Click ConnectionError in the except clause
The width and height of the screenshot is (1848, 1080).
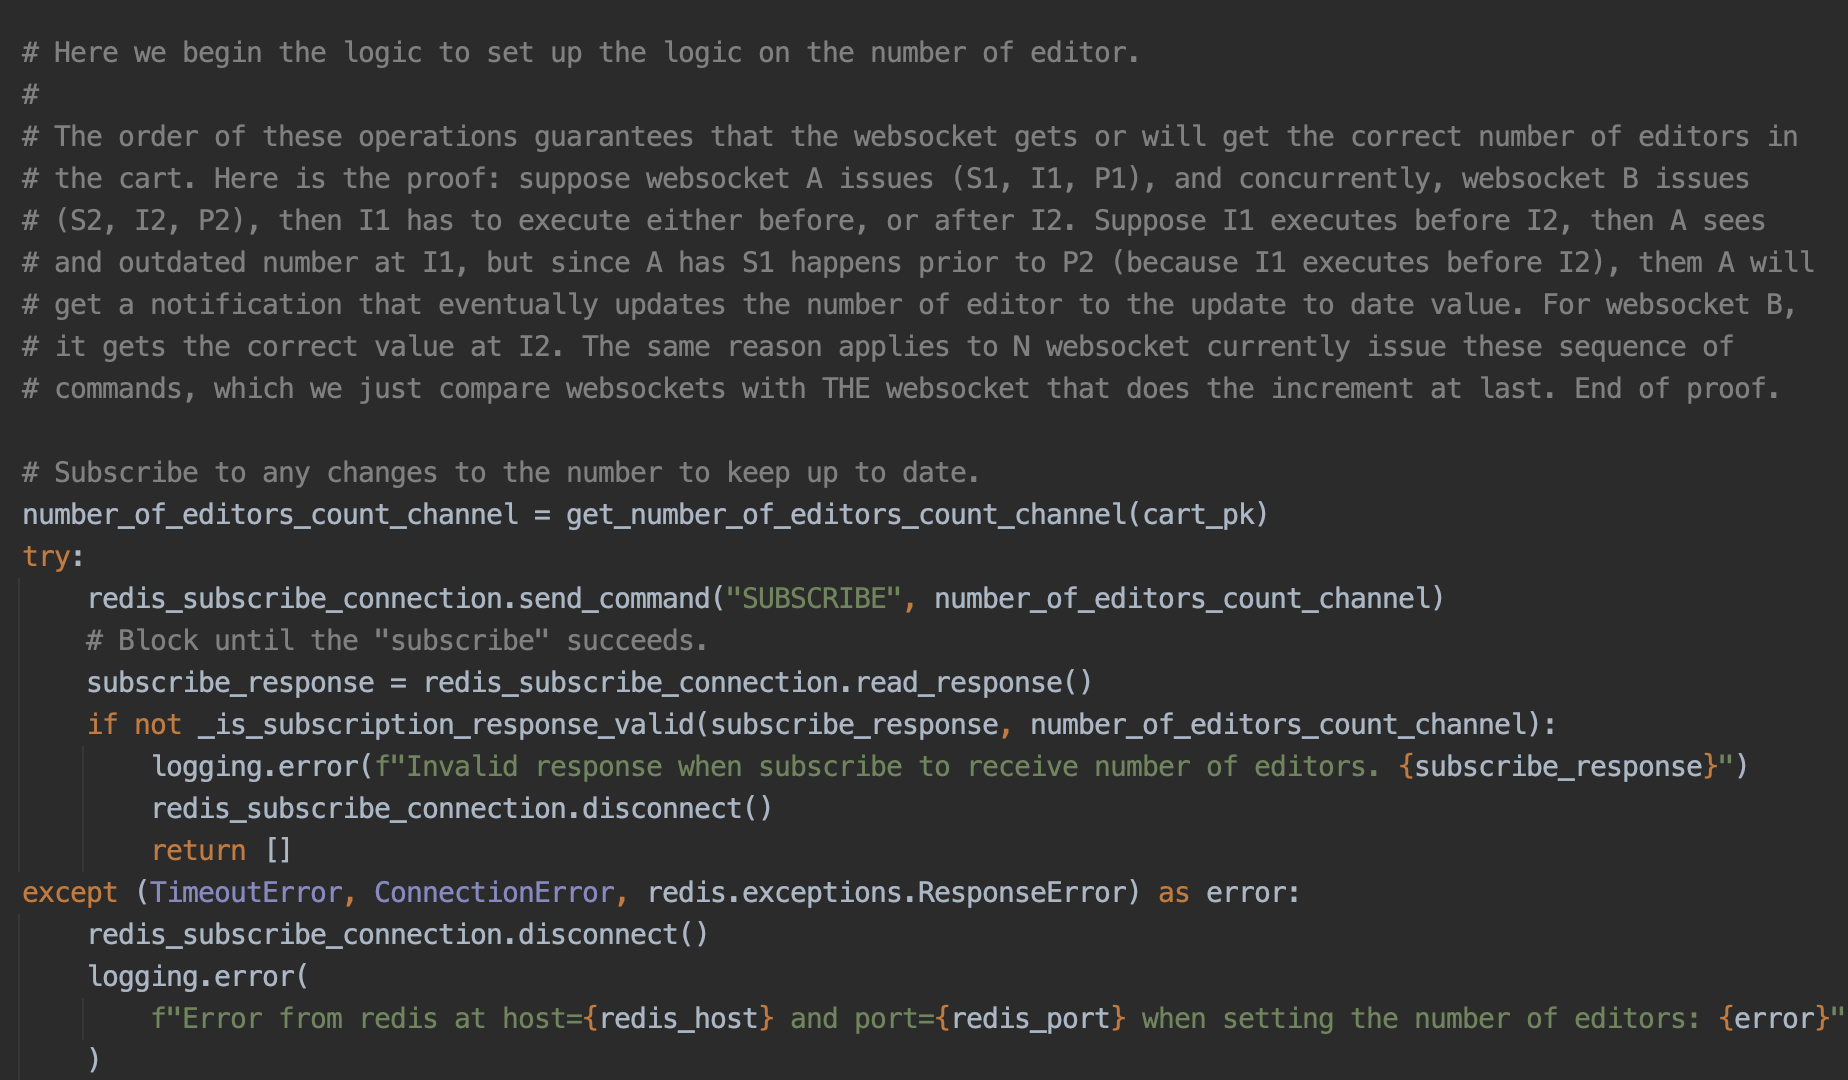[494, 892]
